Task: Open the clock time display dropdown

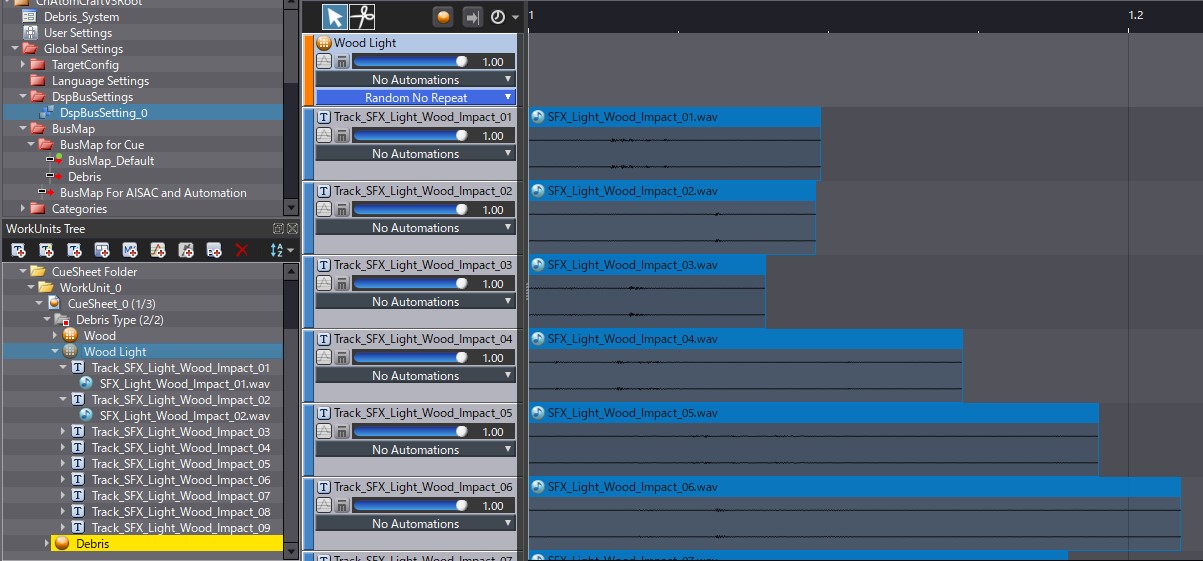Action: (505, 17)
